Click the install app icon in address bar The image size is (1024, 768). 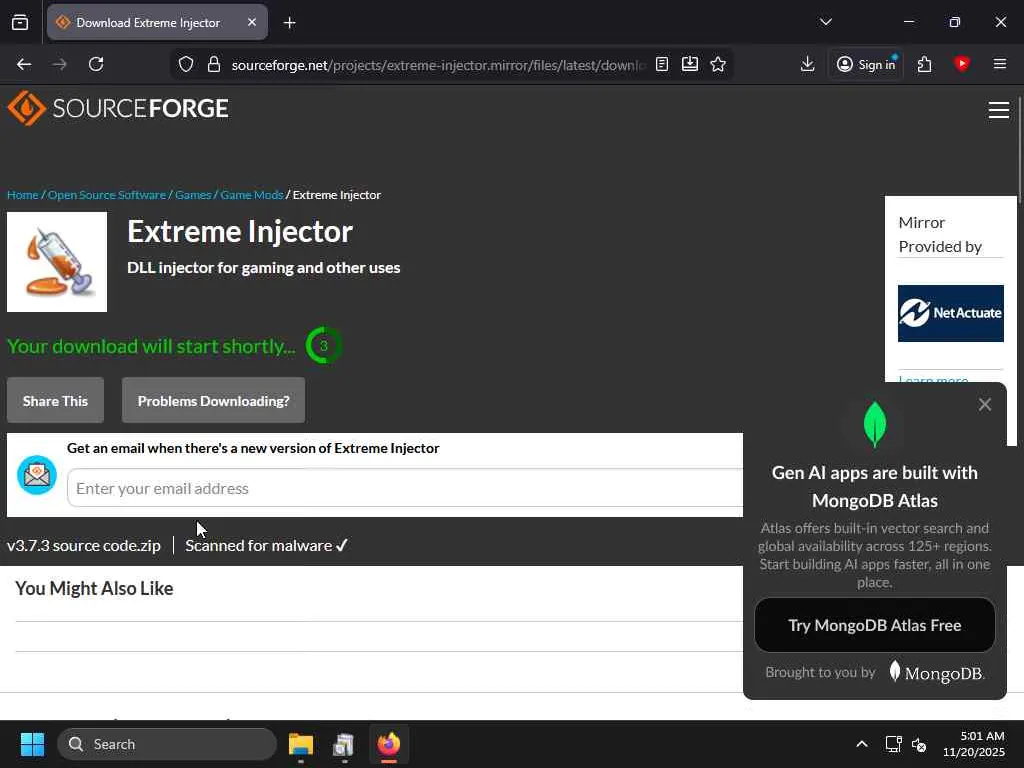pyautogui.click(x=690, y=64)
